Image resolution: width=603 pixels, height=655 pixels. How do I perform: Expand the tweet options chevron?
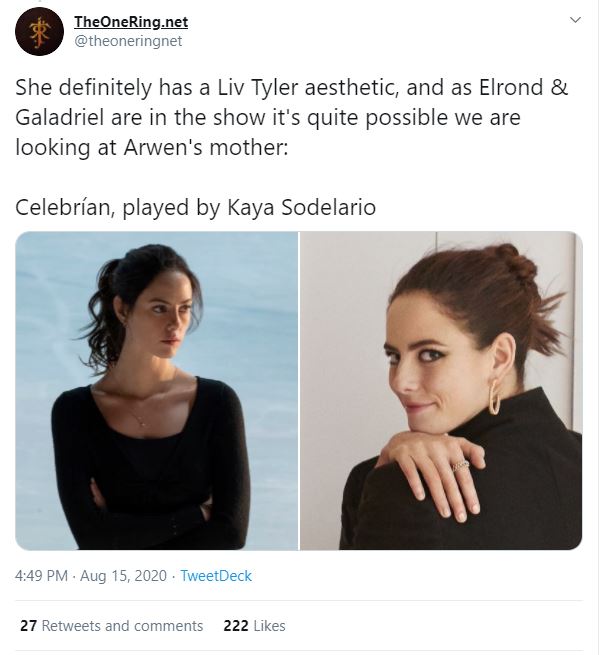pyautogui.click(x=575, y=20)
